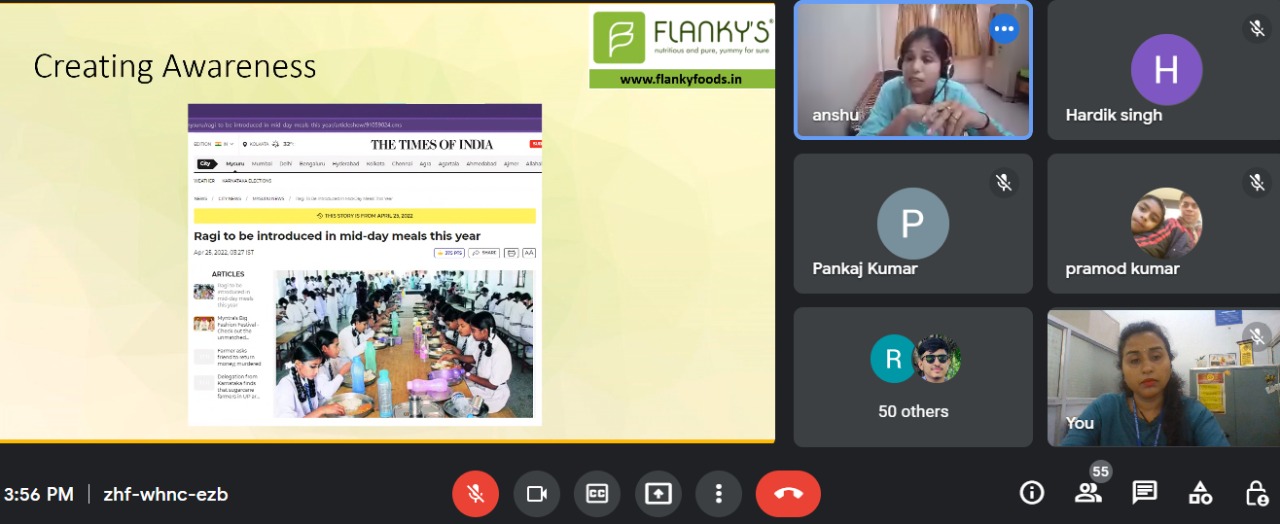Leave the call with the red hang-up button
This screenshot has height=524, width=1280.
pyautogui.click(x=788, y=494)
